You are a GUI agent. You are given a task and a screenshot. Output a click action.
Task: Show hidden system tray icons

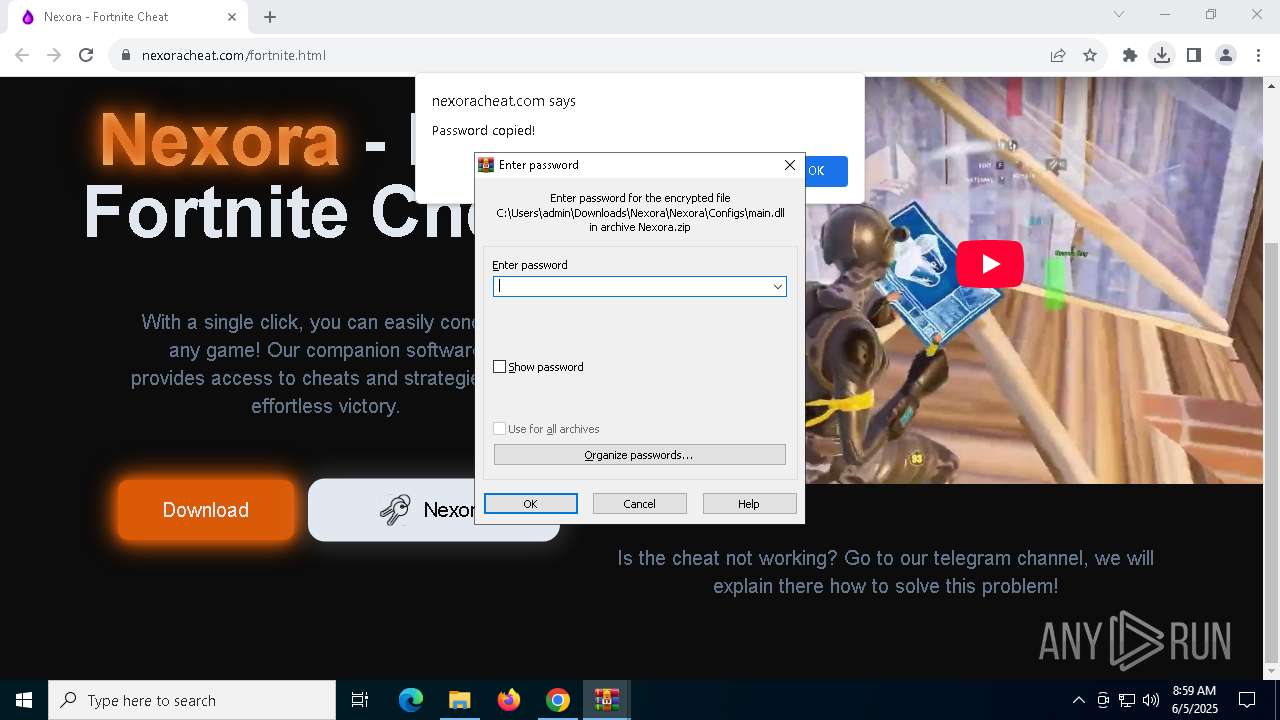1078,700
